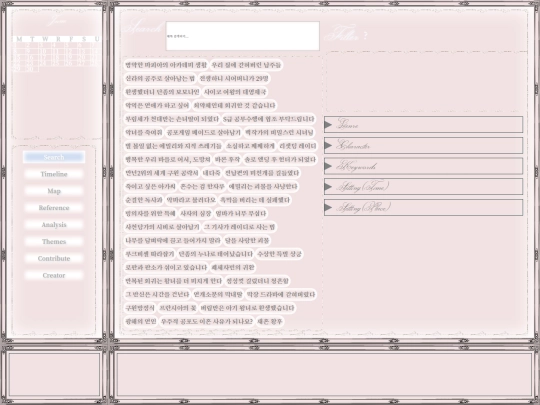The height and width of the screenshot is (405, 540).
Task: Click the tag 광해의 연인
Action: pyautogui.click(x=141, y=321)
